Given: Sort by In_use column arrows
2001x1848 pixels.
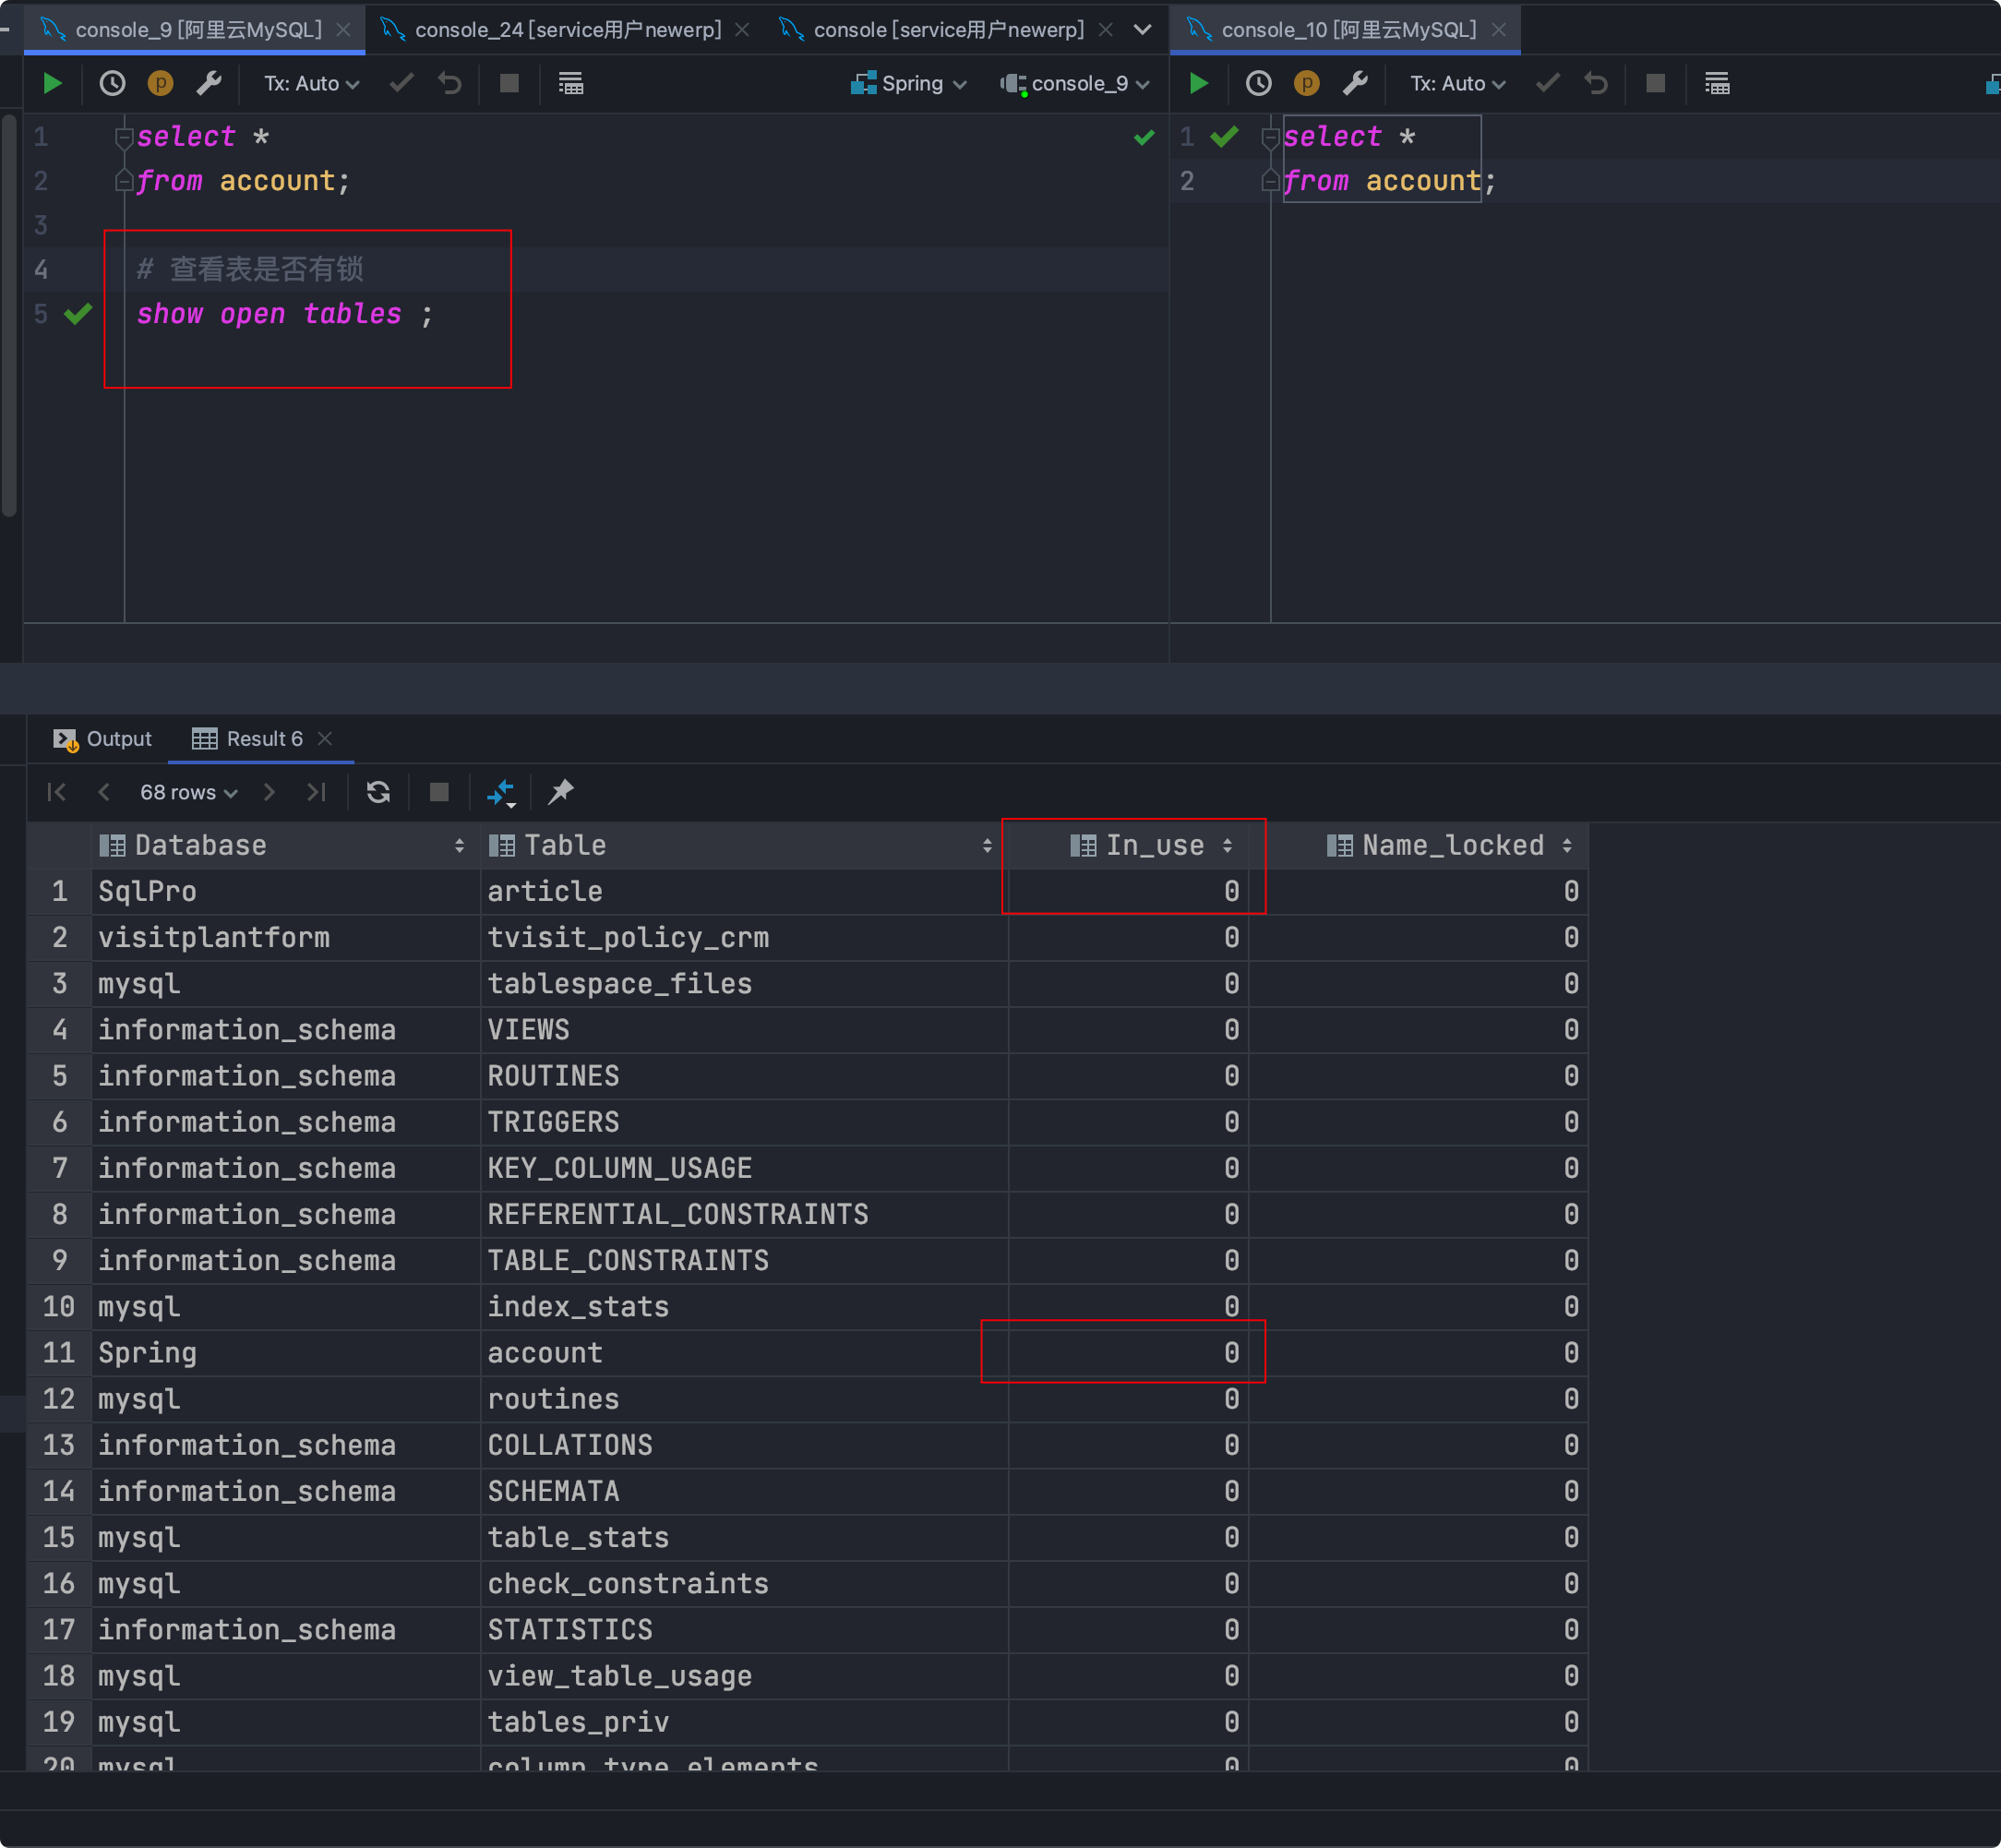Looking at the screenshot, I should click(x=1227, y=846).
